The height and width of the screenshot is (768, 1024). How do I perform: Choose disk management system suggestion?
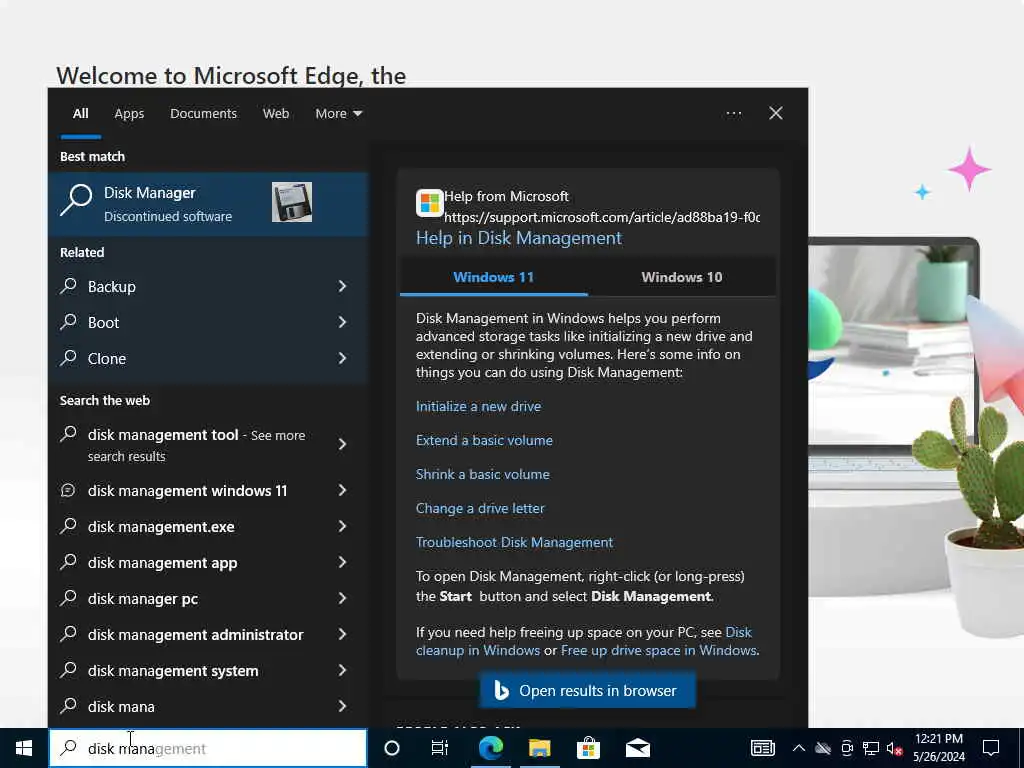click(x=208, y=670)
